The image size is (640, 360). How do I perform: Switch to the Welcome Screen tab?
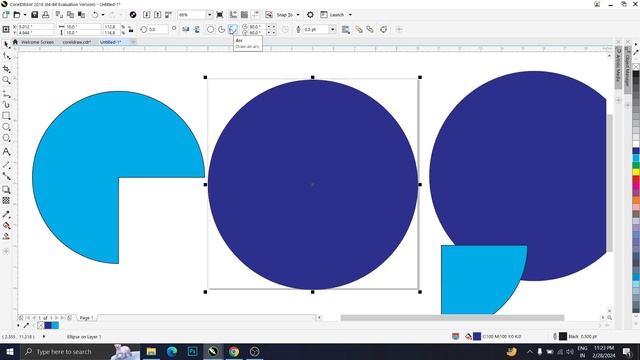click(37, 42)
